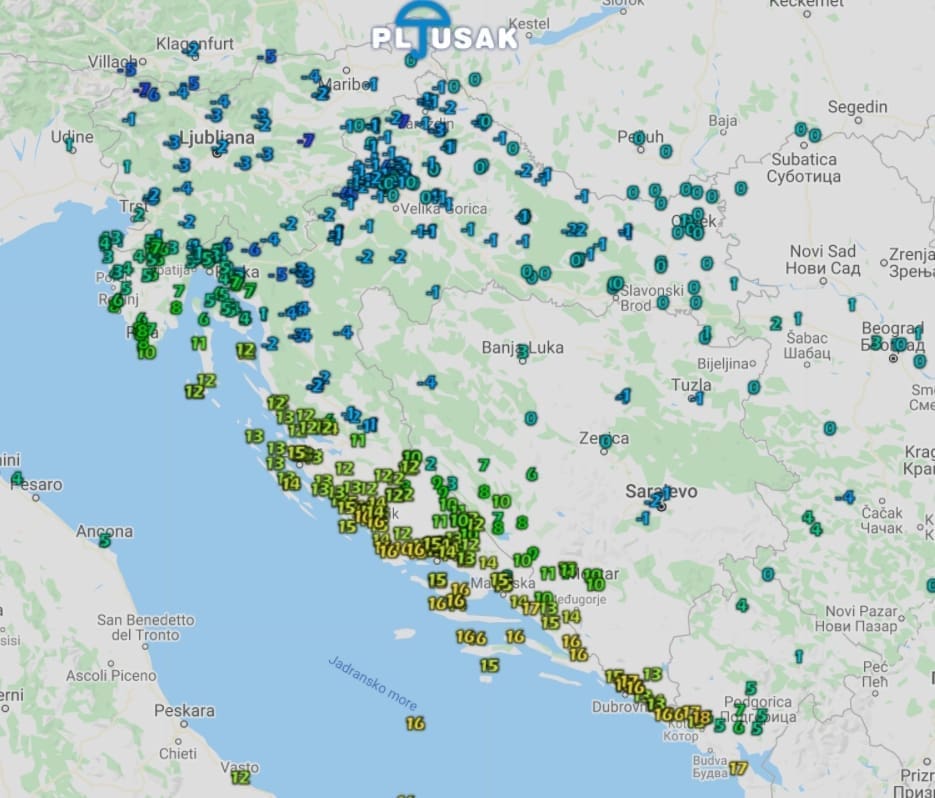
Task: Select the 17 marker next to Budva
Action: pos(738,768)
